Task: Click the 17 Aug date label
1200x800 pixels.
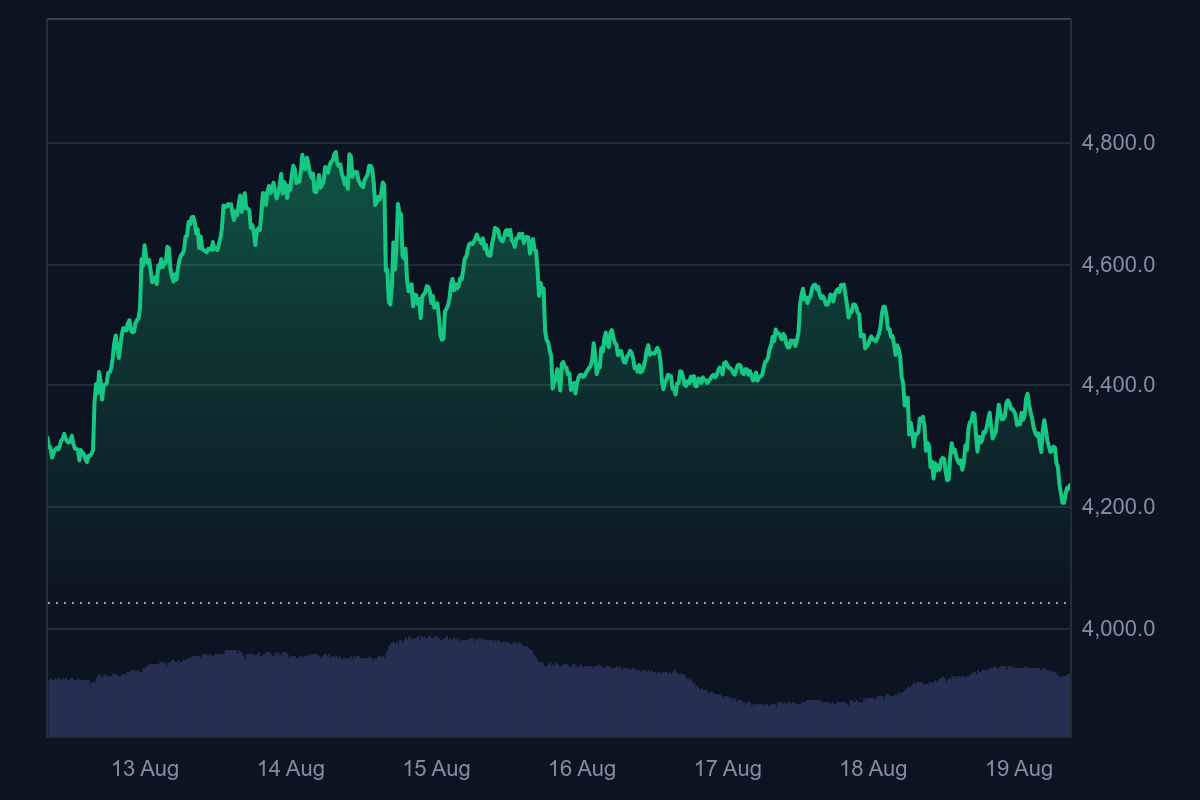Action: click(x=728, y=769)
